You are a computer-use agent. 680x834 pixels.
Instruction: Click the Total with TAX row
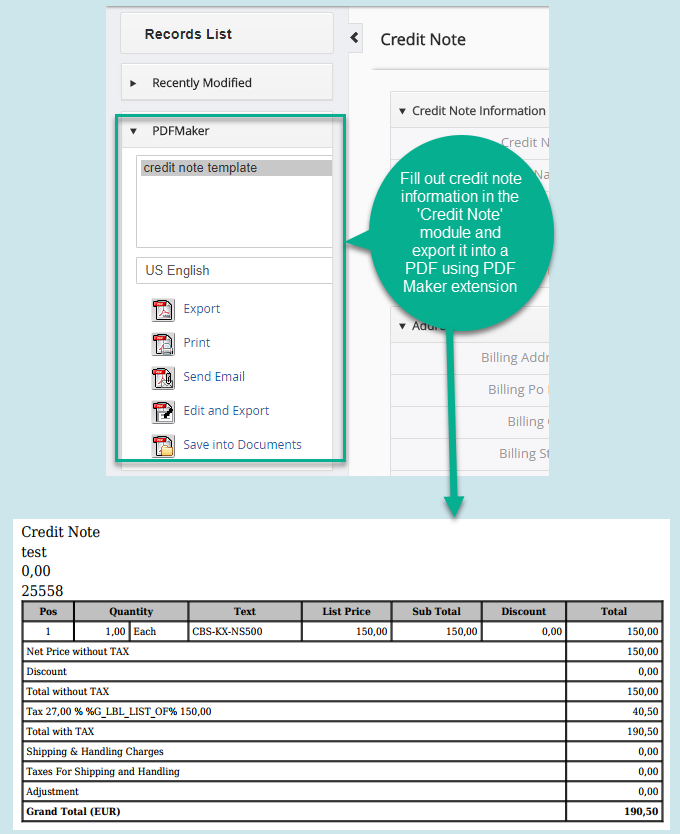(x=342, y=732)
